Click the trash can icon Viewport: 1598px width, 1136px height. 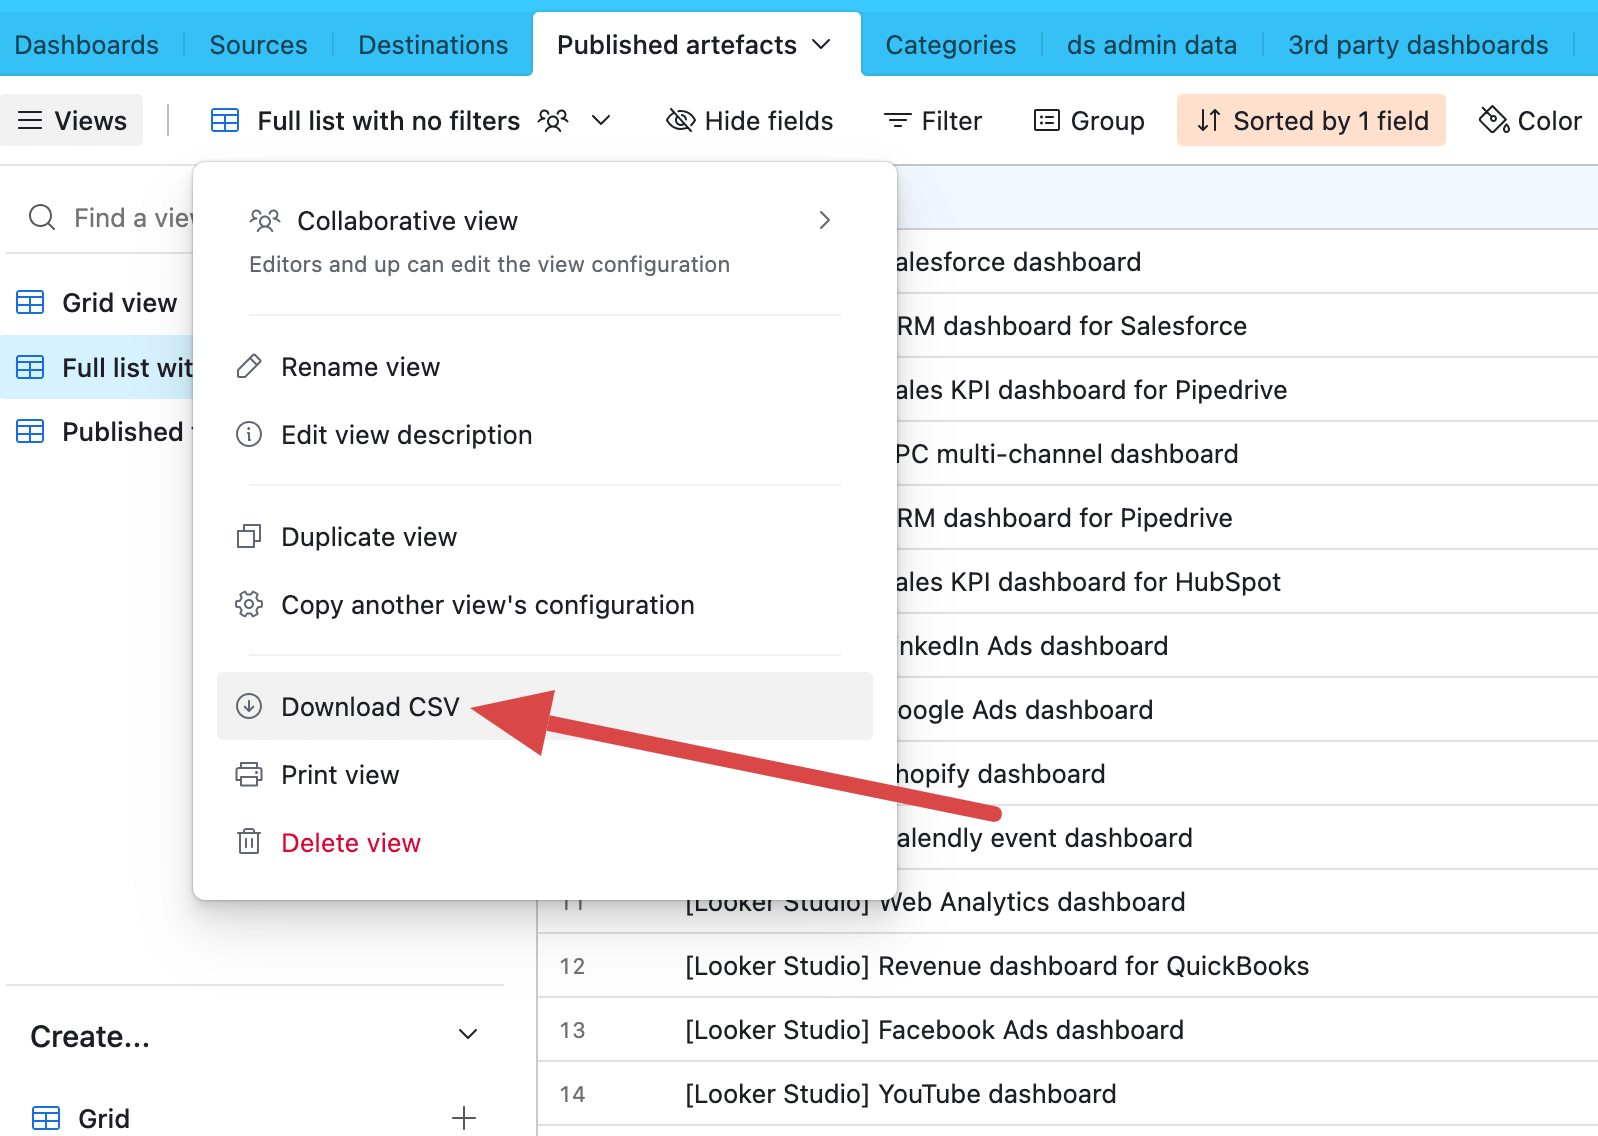(x=248, y=842)
